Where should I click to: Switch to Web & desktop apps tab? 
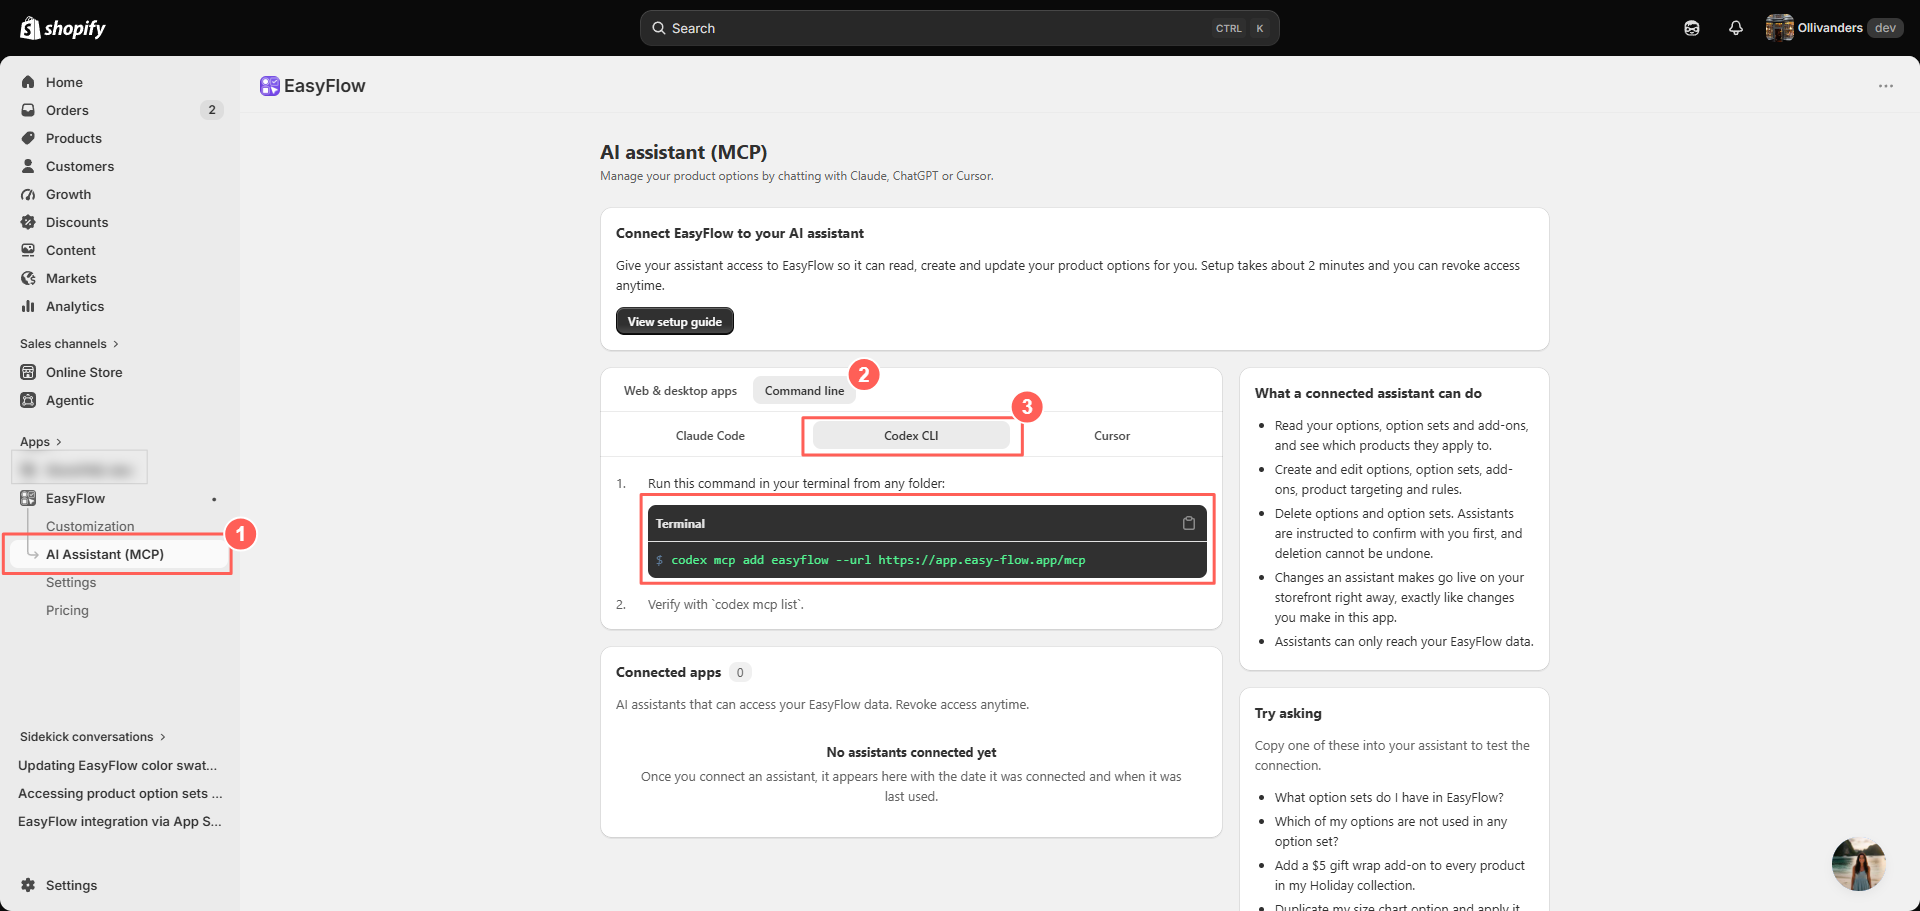(x=680, y=391)
